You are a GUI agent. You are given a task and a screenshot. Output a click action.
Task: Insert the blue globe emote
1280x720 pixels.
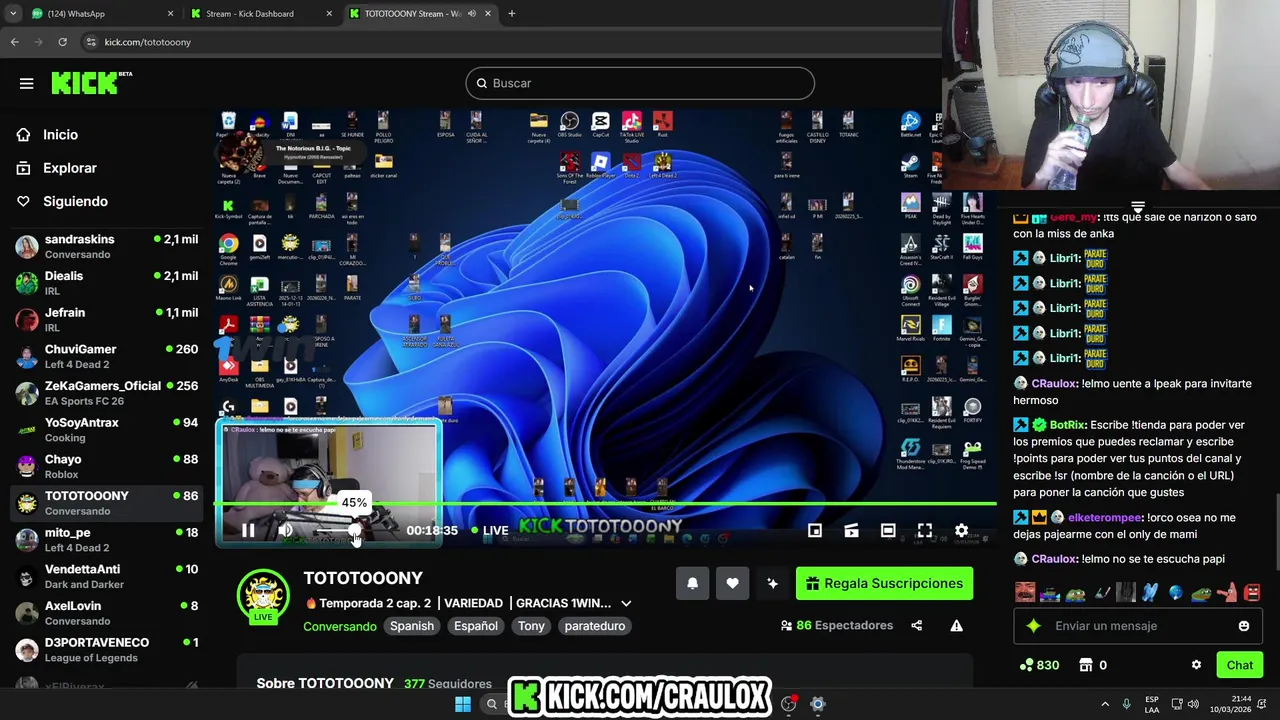(1176, 592)
